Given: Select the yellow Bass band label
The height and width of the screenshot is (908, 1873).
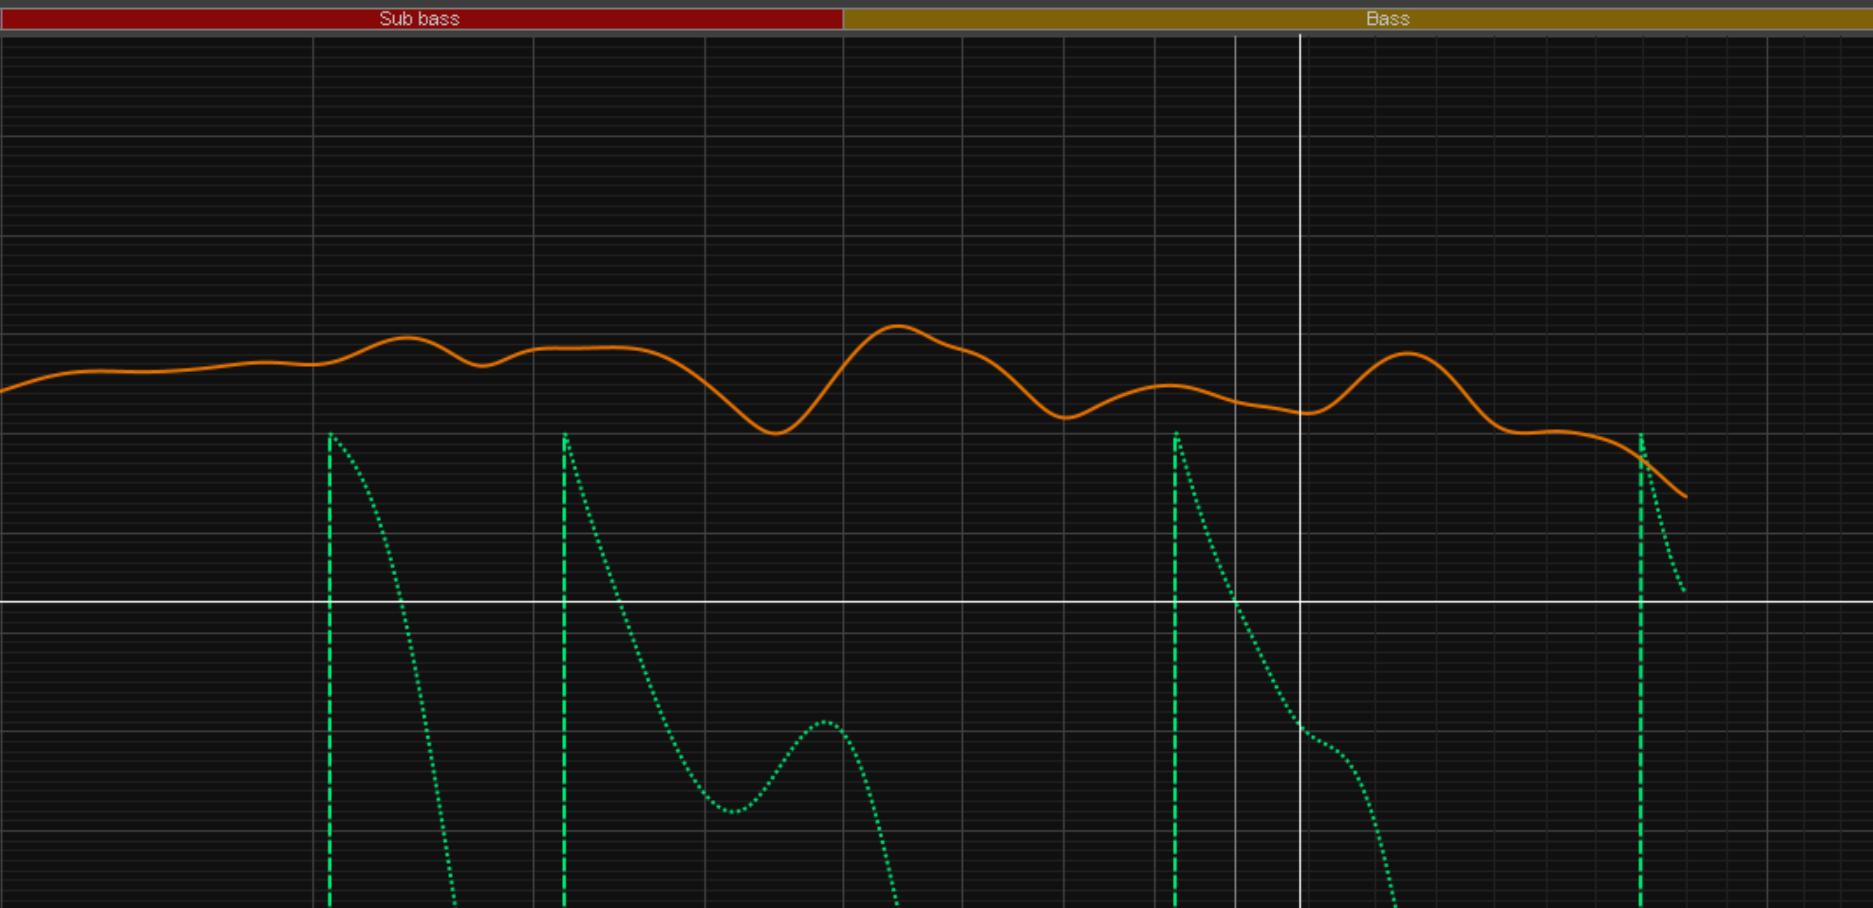Looking at the screenshot, I should [1387, 19].
